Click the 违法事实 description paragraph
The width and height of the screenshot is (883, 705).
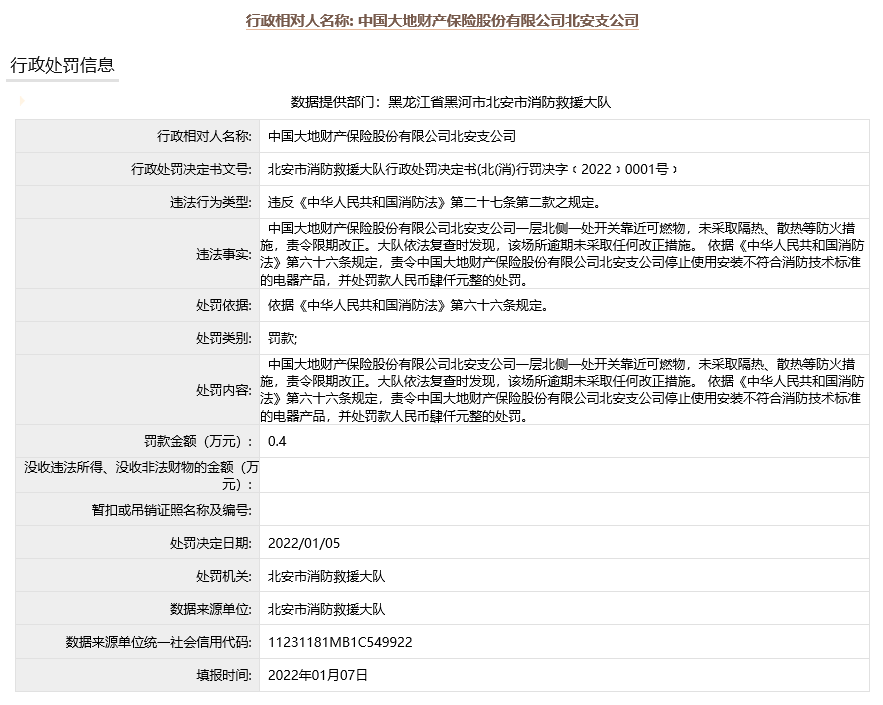(562, 254)
